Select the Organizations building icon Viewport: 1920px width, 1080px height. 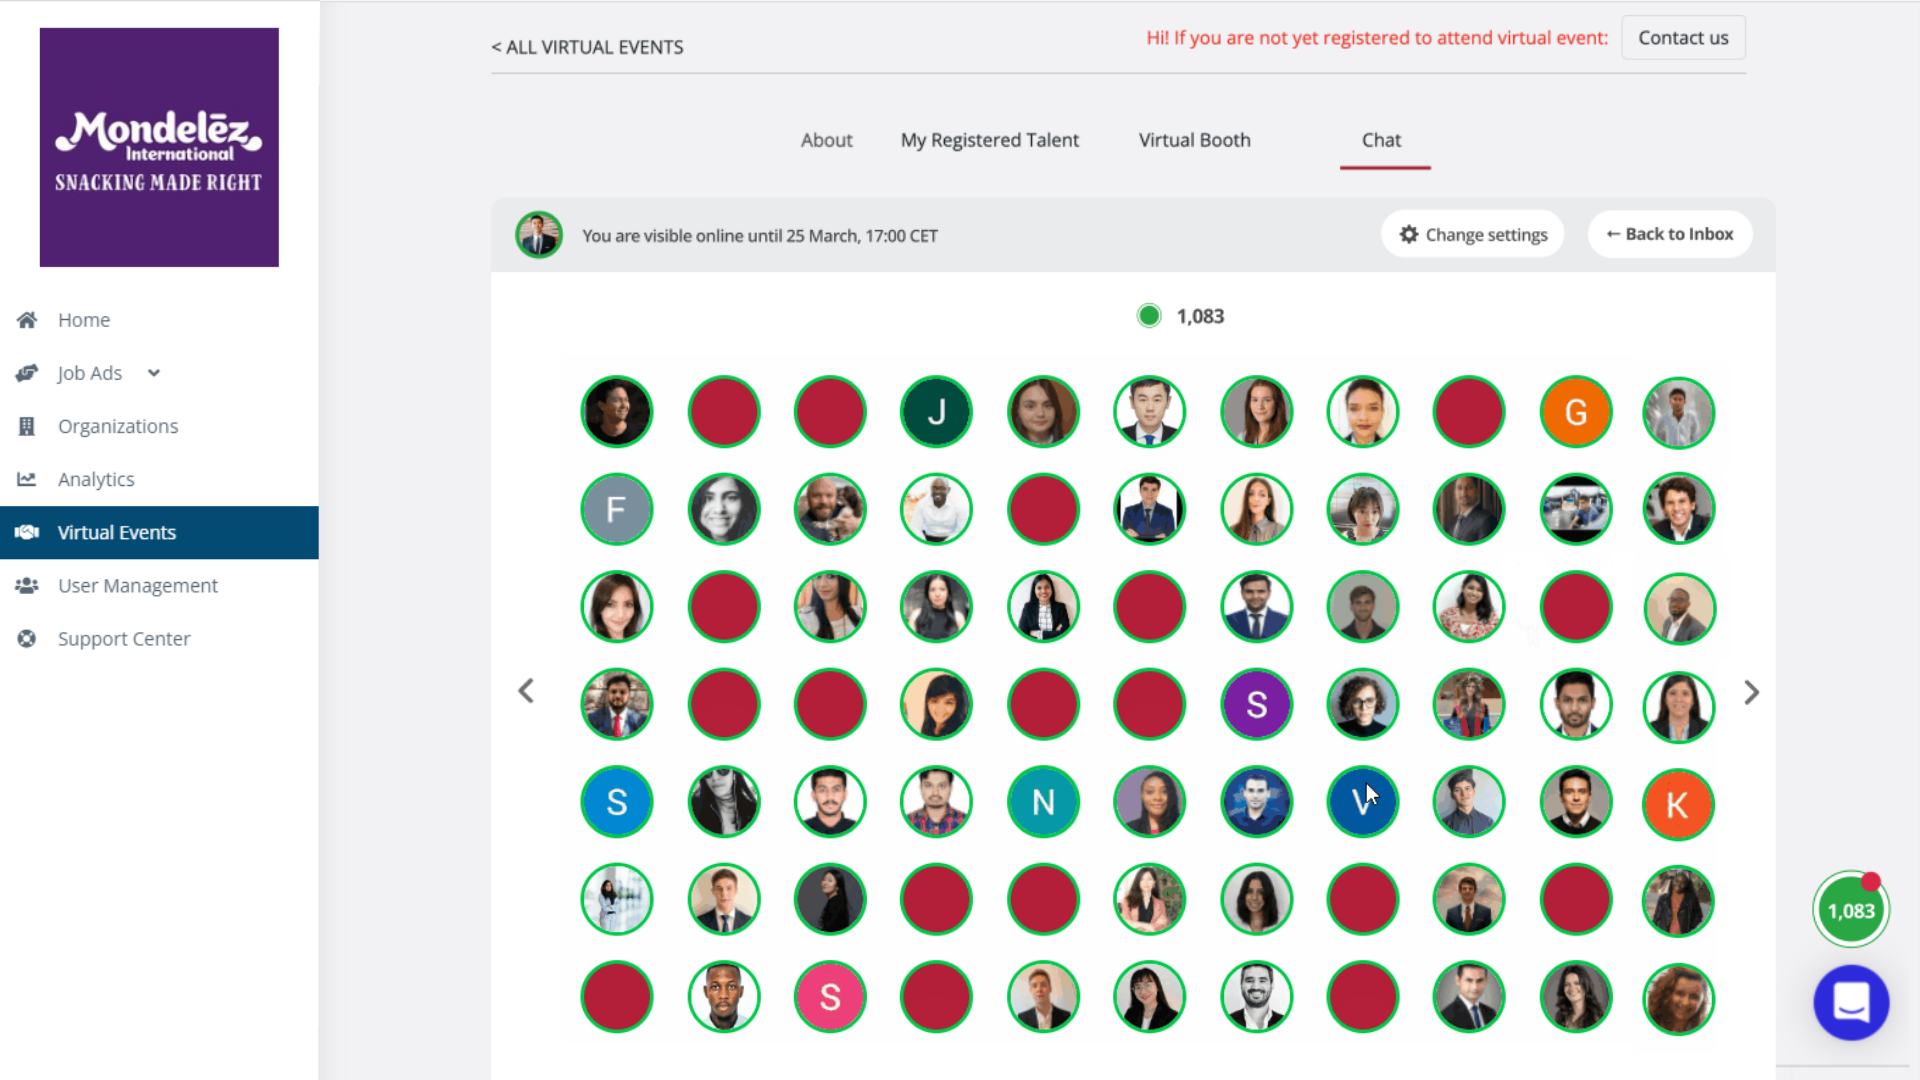[x=27, y=426]
